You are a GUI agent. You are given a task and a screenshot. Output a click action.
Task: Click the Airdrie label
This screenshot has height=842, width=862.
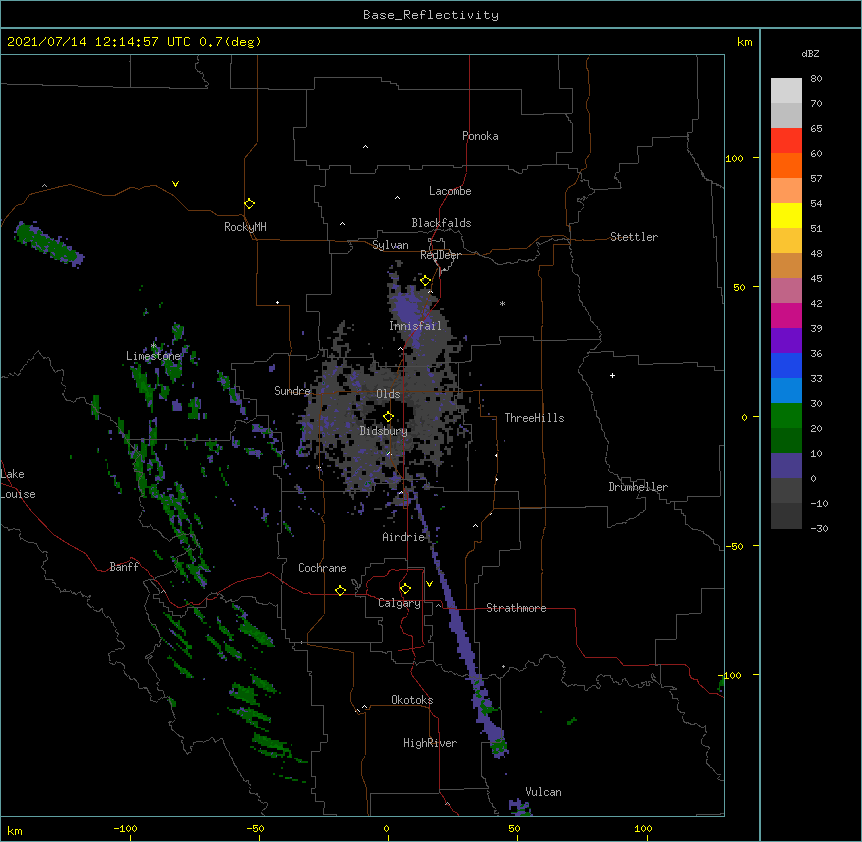[404, 537]
